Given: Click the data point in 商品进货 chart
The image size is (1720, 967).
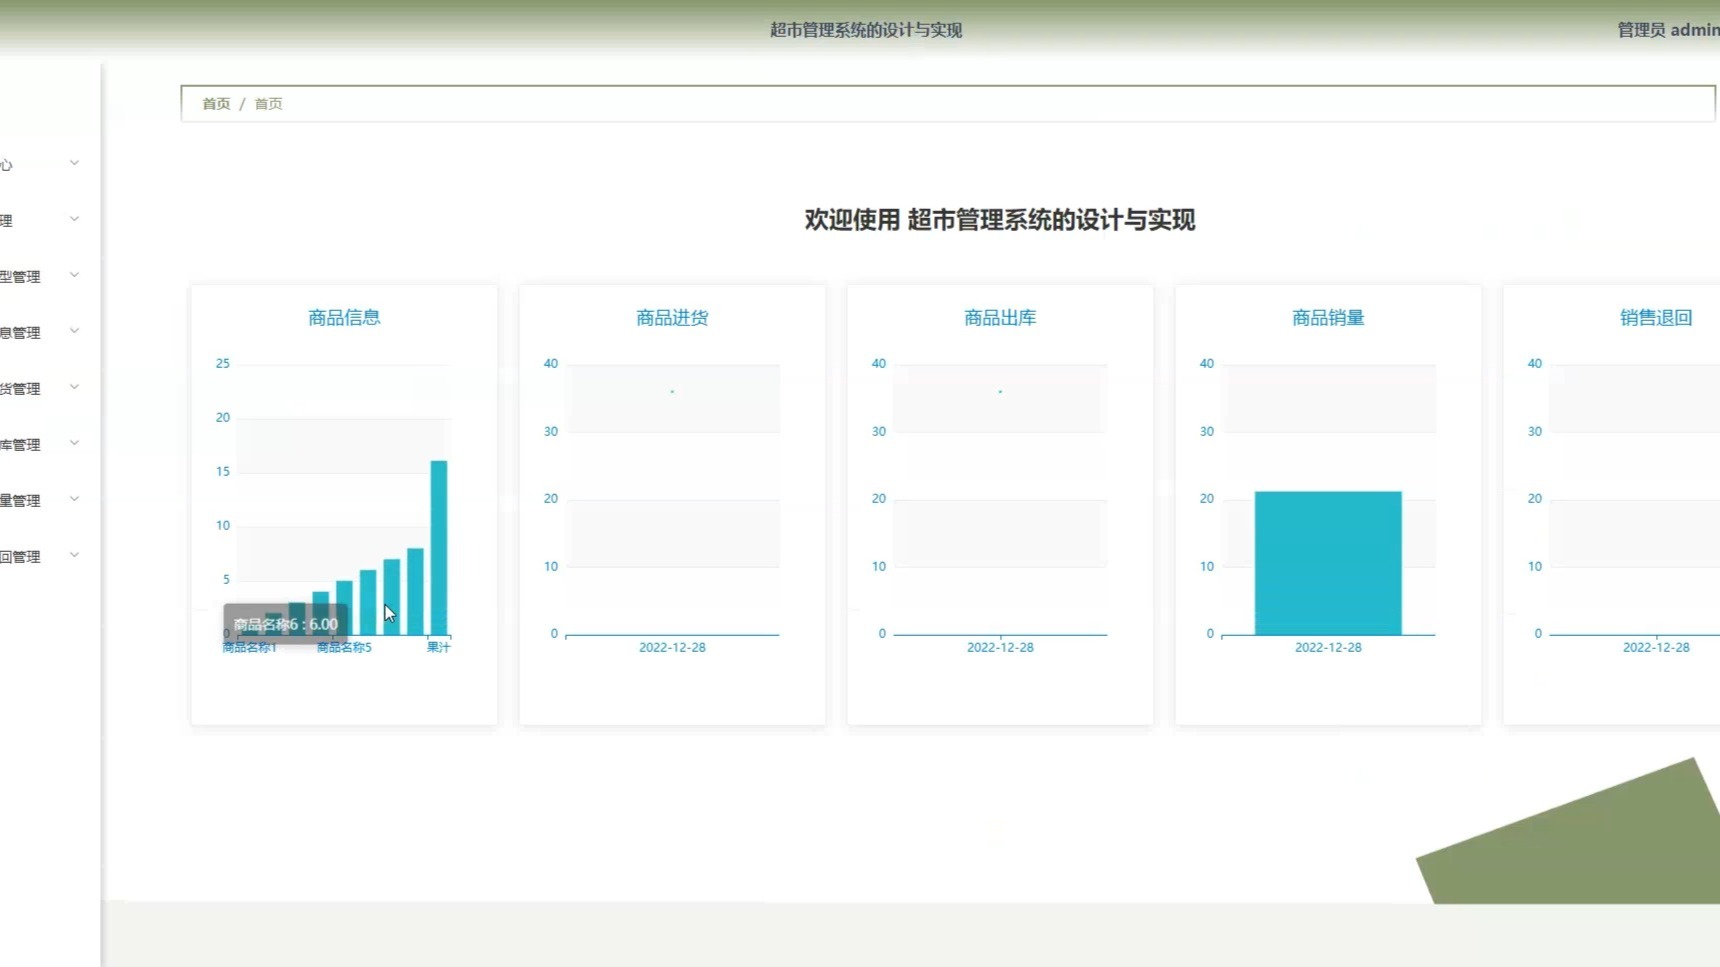Looking at the screenshot, I should pyautogui.click(x=671, y=392).
